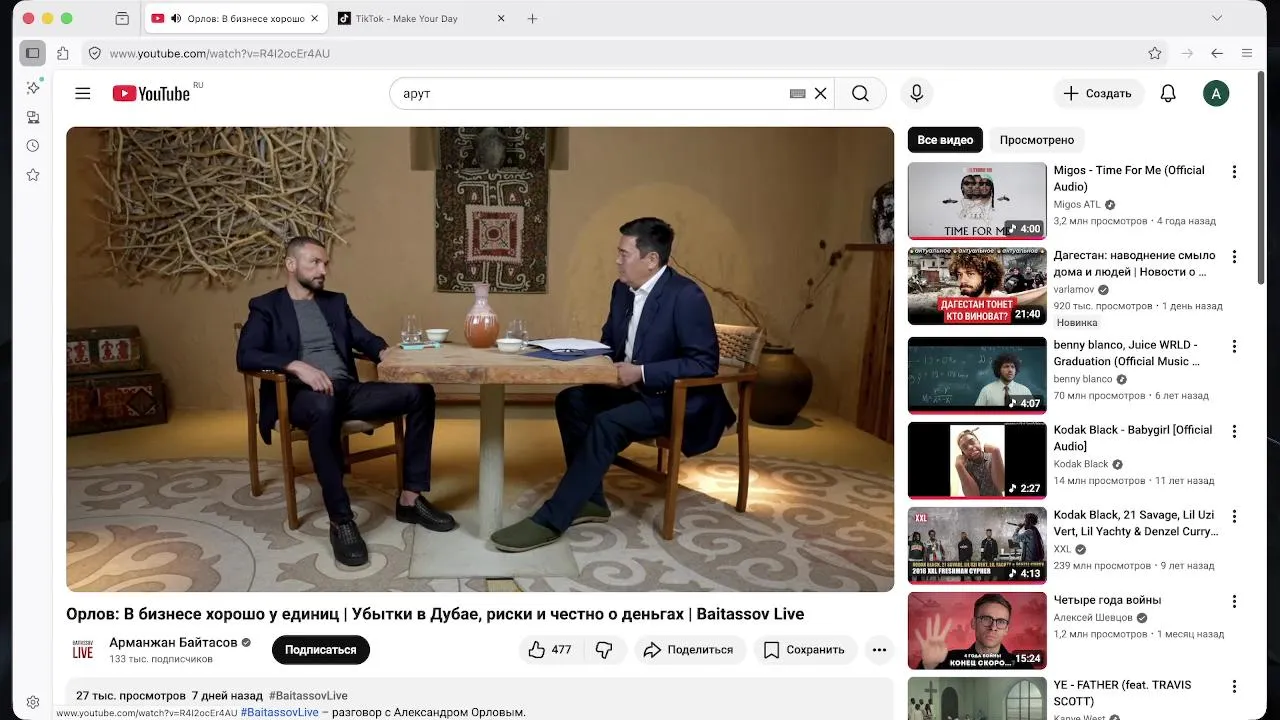Screen dimensions: 1280x720
Task: Open the benny blanco Graduation thumbnail
Action: click(977, 375)
